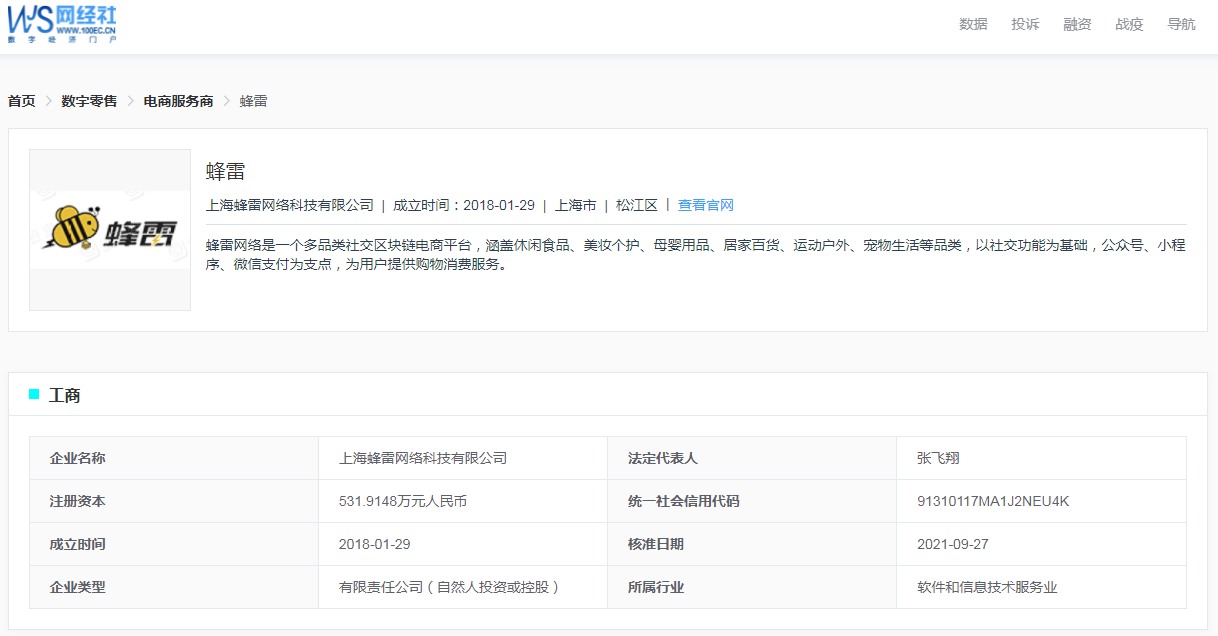Screen dimensions: 1218x636
Task: Open the 电商服务商 breadcrumb link
Action: 178,101
